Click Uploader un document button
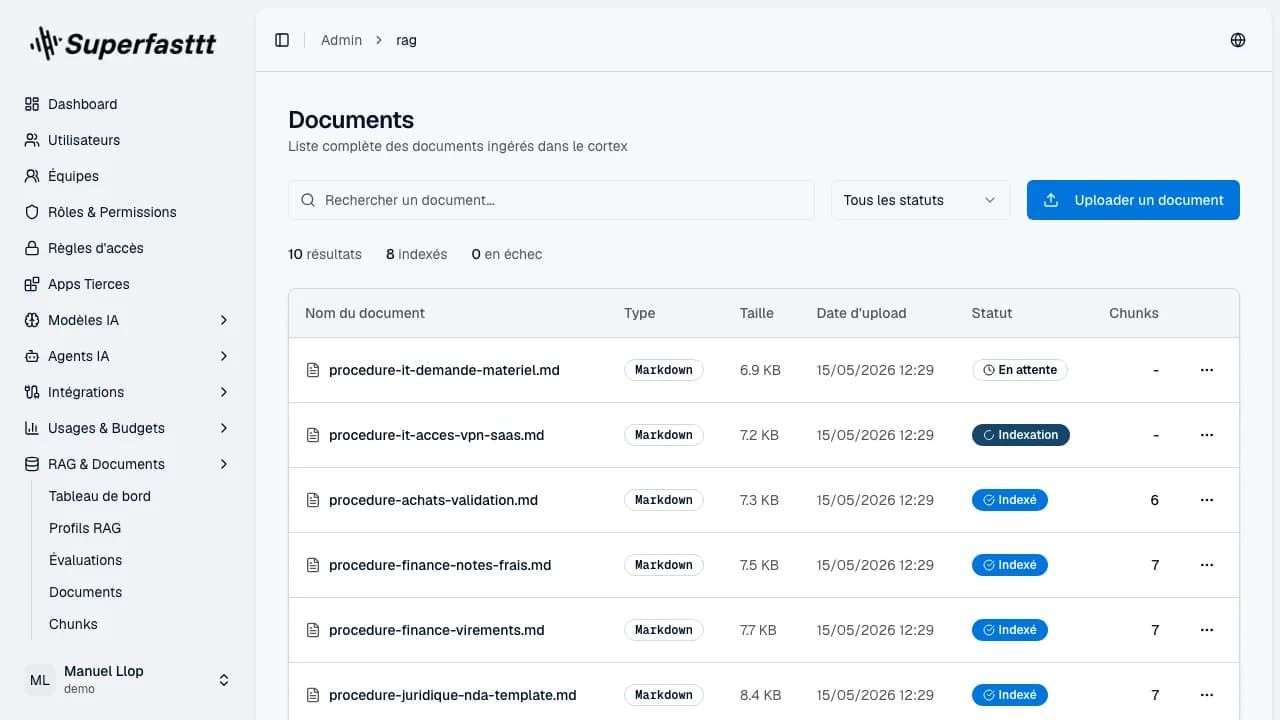The image size is (1280, 720). click(1133, 200)
